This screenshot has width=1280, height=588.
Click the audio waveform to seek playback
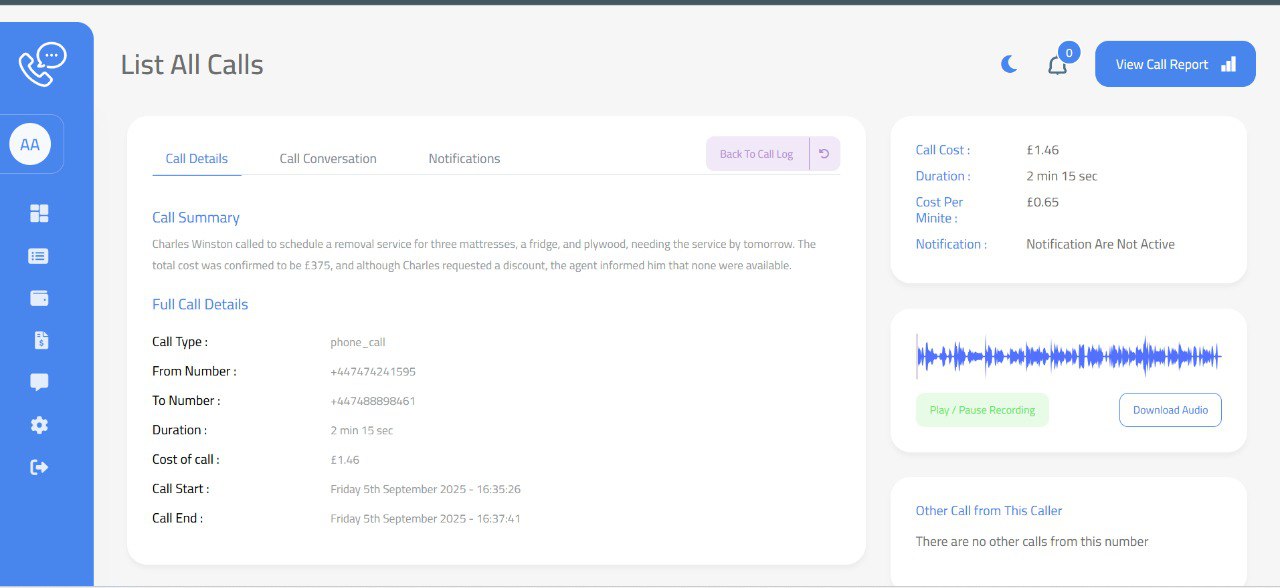coord(1067,355)
